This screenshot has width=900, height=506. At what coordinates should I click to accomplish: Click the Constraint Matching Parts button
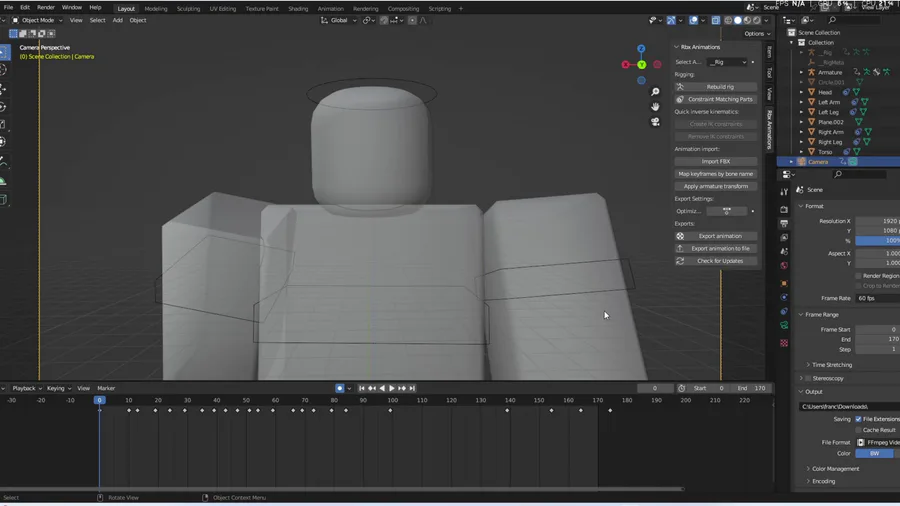click(x=715, y=99)
